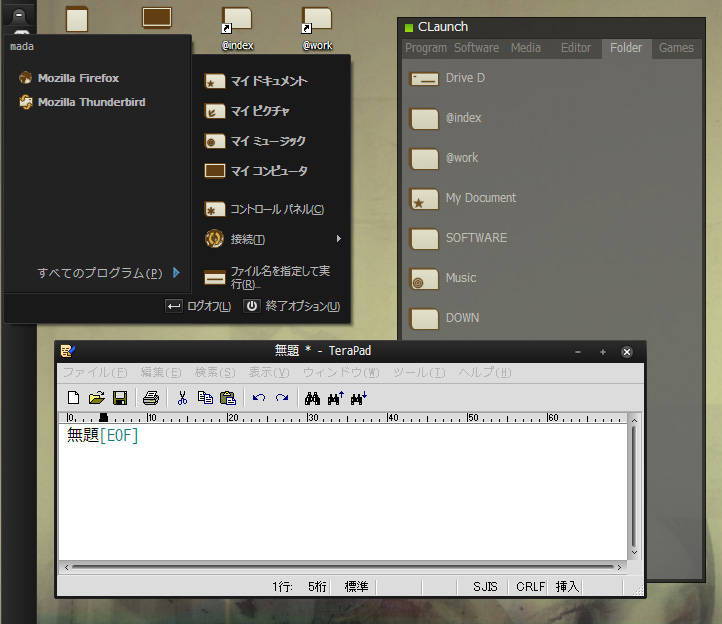Click the New file icon in TeraPad toolbar
This screenshot has width=722, height=624.
coord(73,398)
